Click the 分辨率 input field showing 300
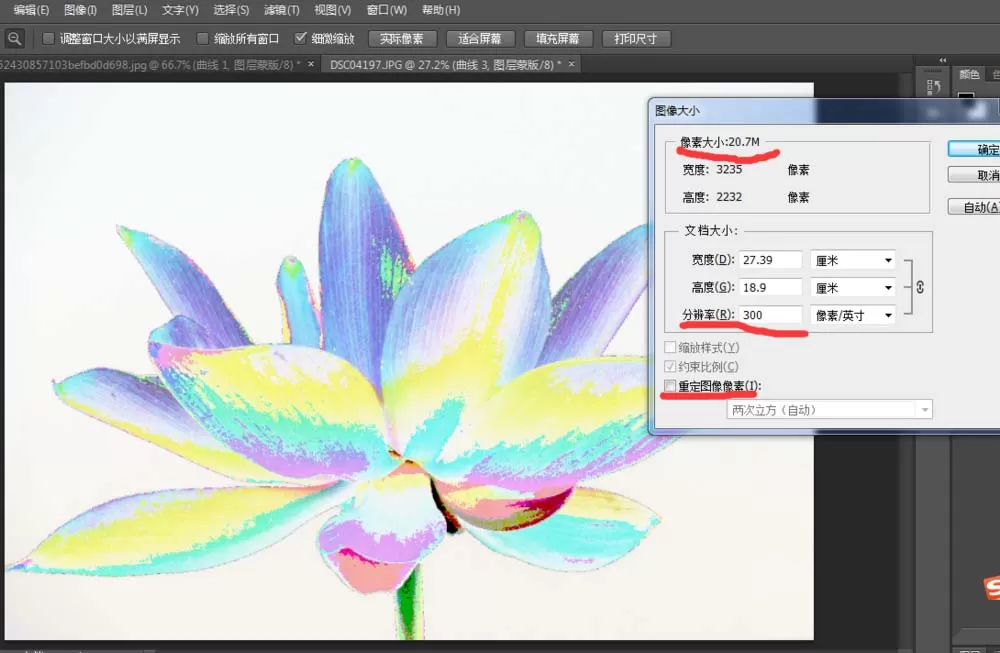The height and width of the screenshot is (653, 1000). pos(770,315)
